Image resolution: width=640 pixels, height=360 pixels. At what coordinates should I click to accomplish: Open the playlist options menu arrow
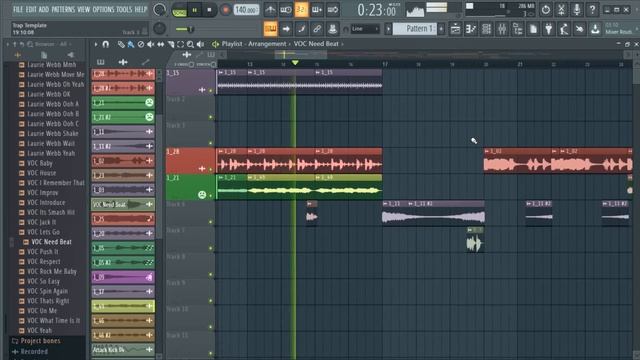point(96,44)
